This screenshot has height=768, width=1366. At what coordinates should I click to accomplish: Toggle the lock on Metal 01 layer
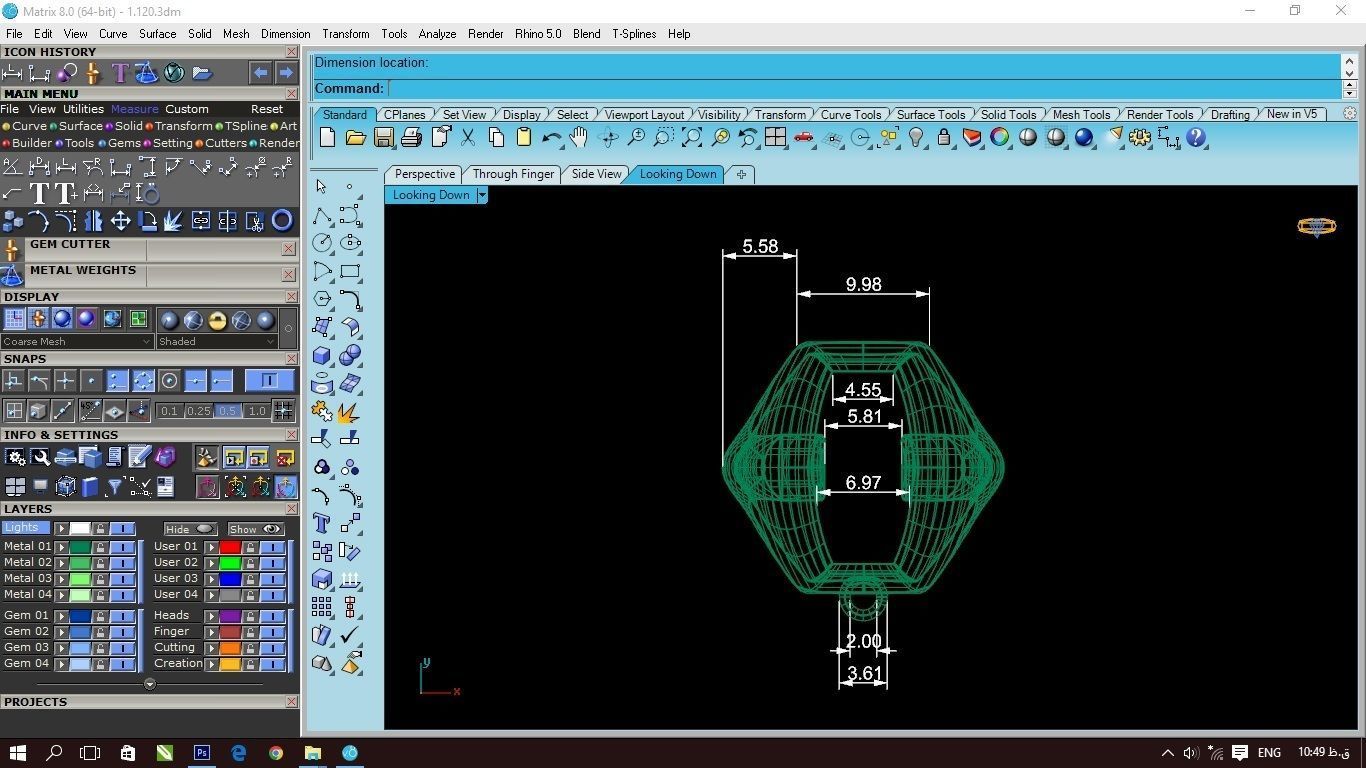point(100,547)
